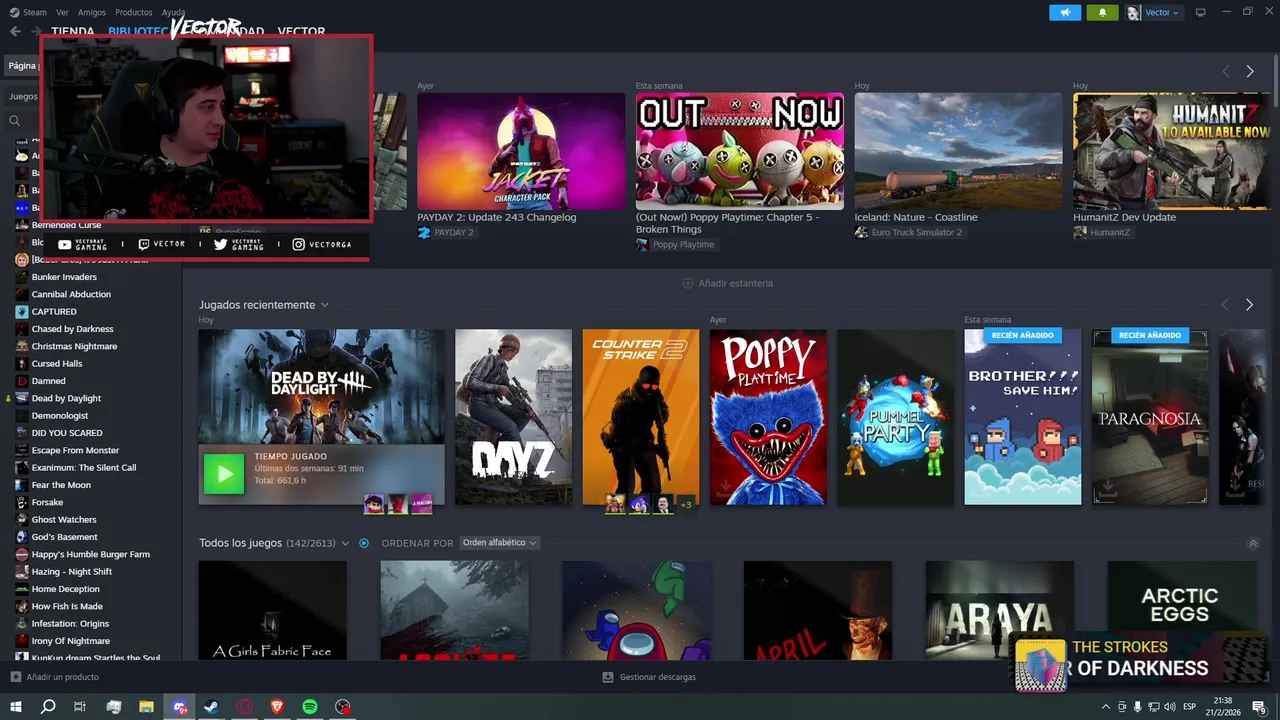Open the Ayuda menu
This screenshot has height=720, width=1280.
click(x=172, y=12)
